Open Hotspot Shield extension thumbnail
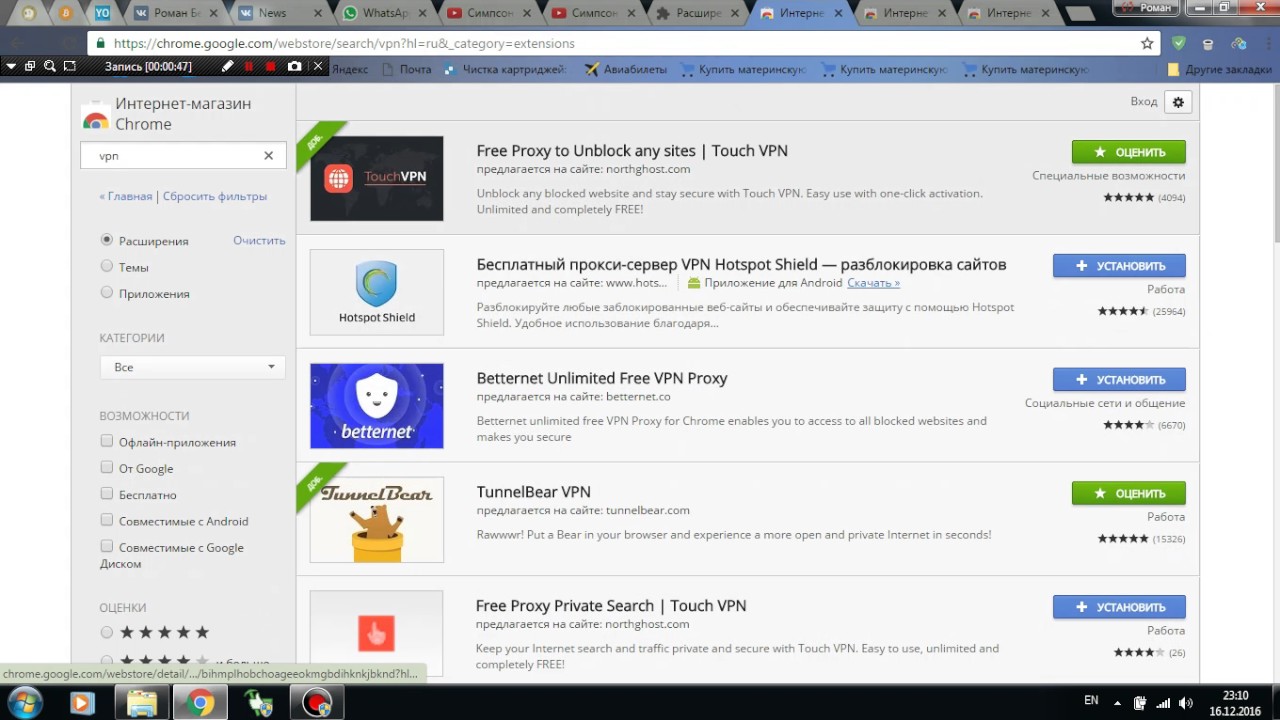Image resolution: width=1280 pixels, height=720 pixels. pyautogui.click(x=377, y=292)
